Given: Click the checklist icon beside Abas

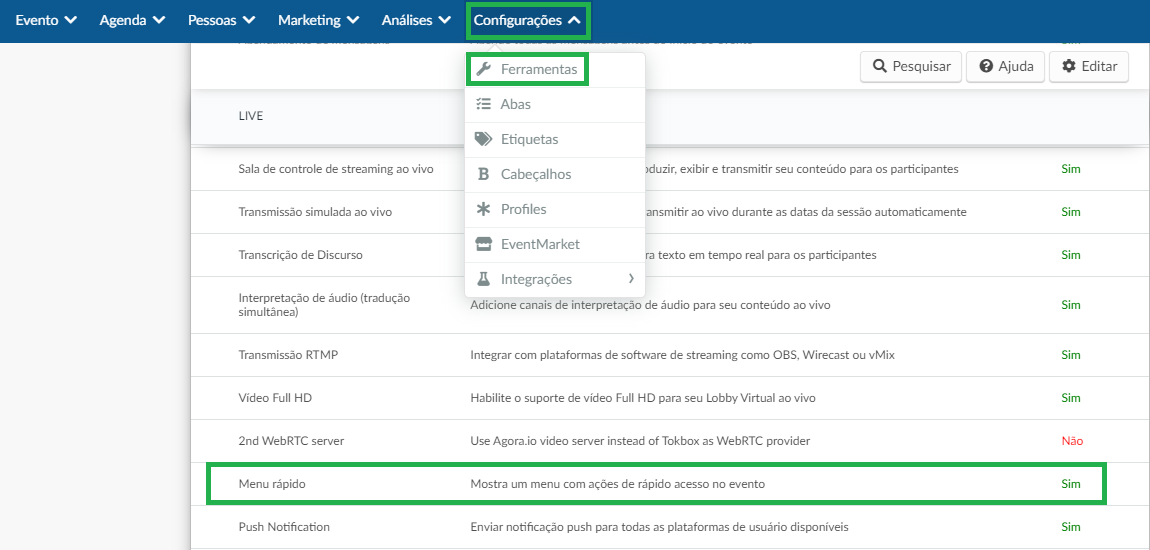Looking at the screenshot, I should 483,104.
